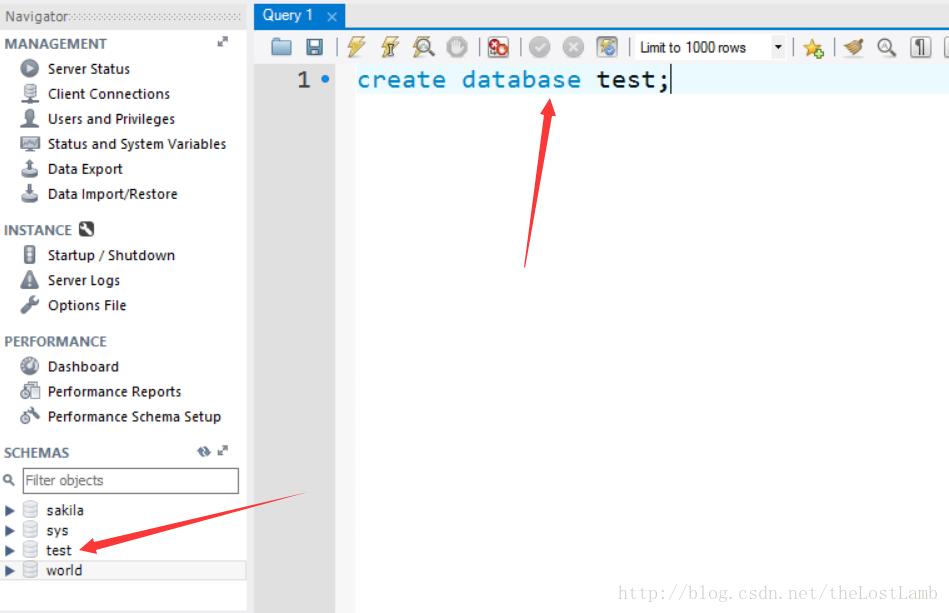The image size is (949, 613).
Task: Toggle invisible characters with the pilcrow icon
Action: point(919,47)
